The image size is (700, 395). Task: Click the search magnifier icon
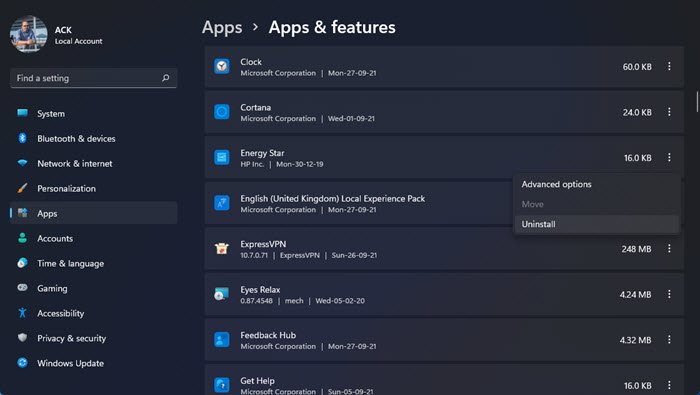coord(166,78)
